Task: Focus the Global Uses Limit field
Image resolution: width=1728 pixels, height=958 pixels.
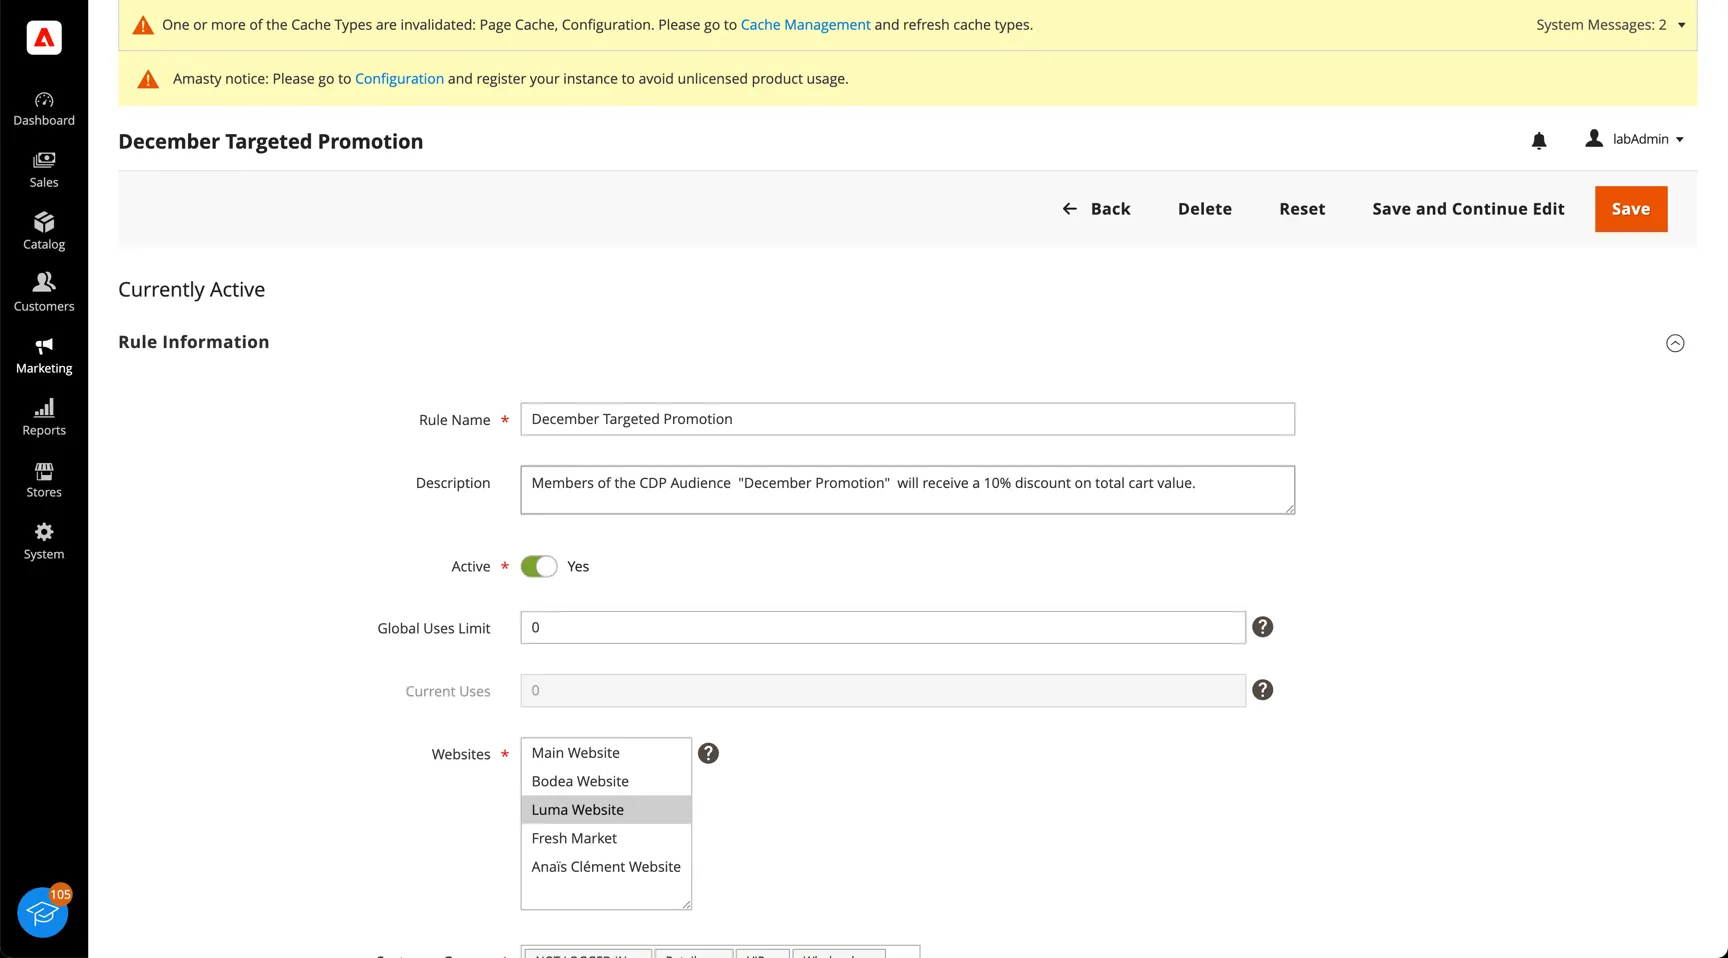Action: pos(883,627)
